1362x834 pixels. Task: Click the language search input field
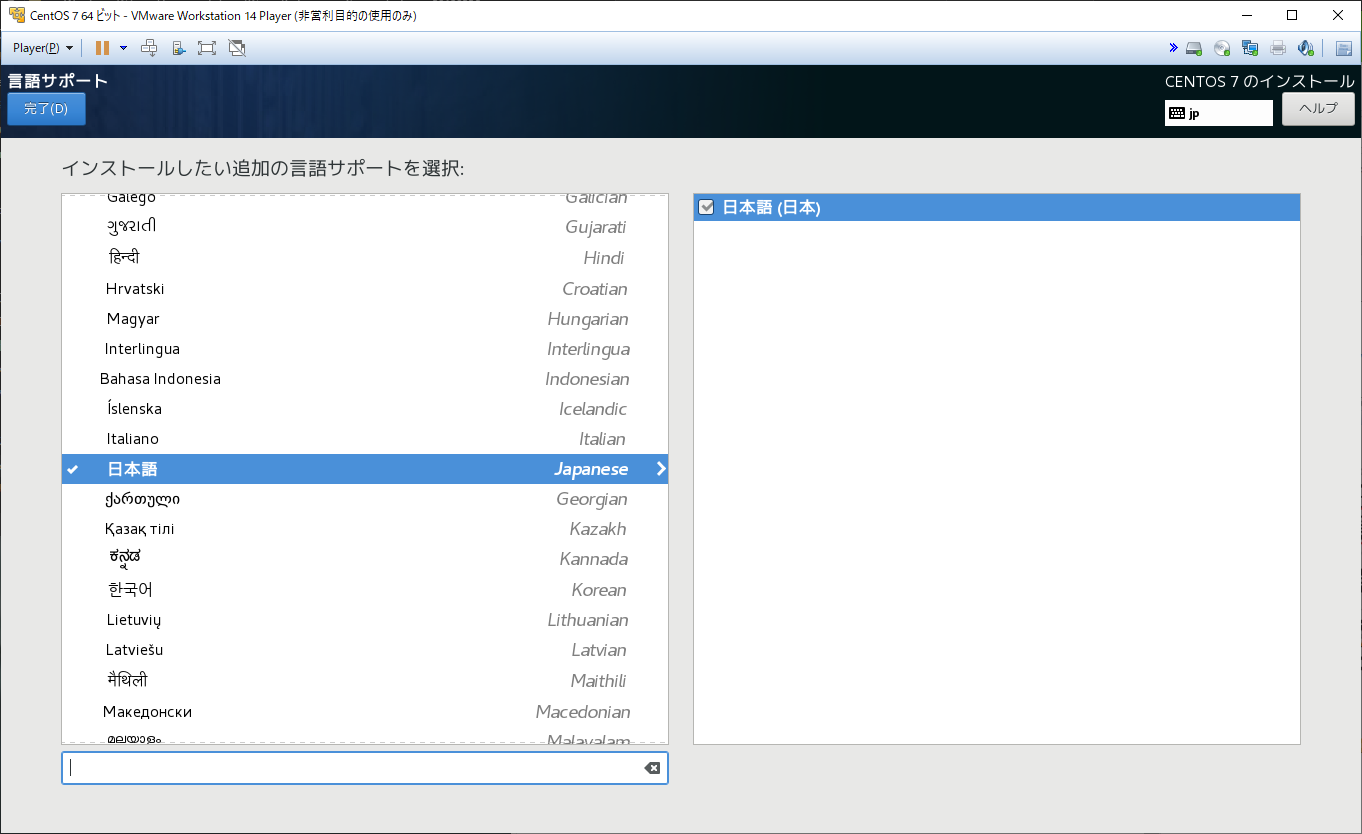pyautogui.click(x=365, y=768)
